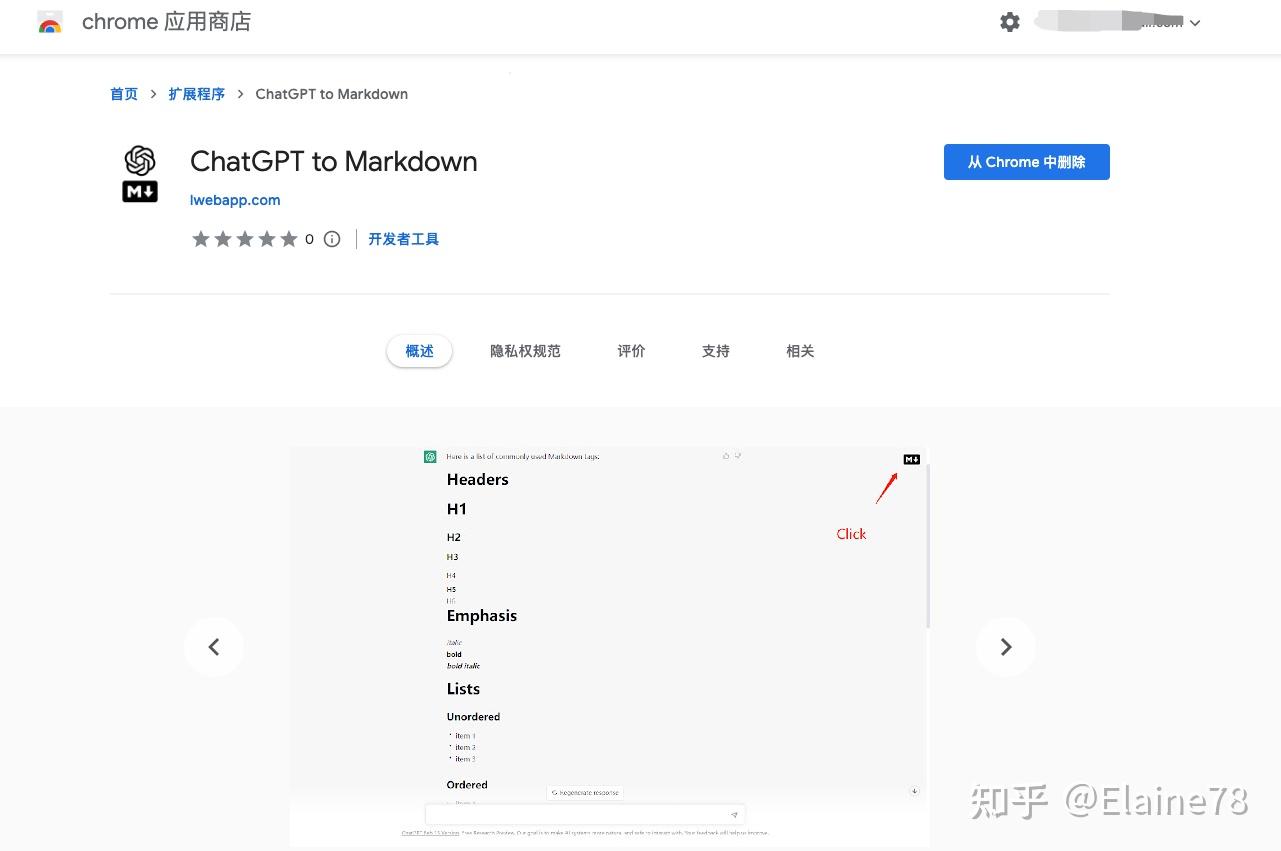Click the Markdown download badge on the extension logo
This screenshot has width=1281, height=851.
pyautogui.click(x=139, y=191)
